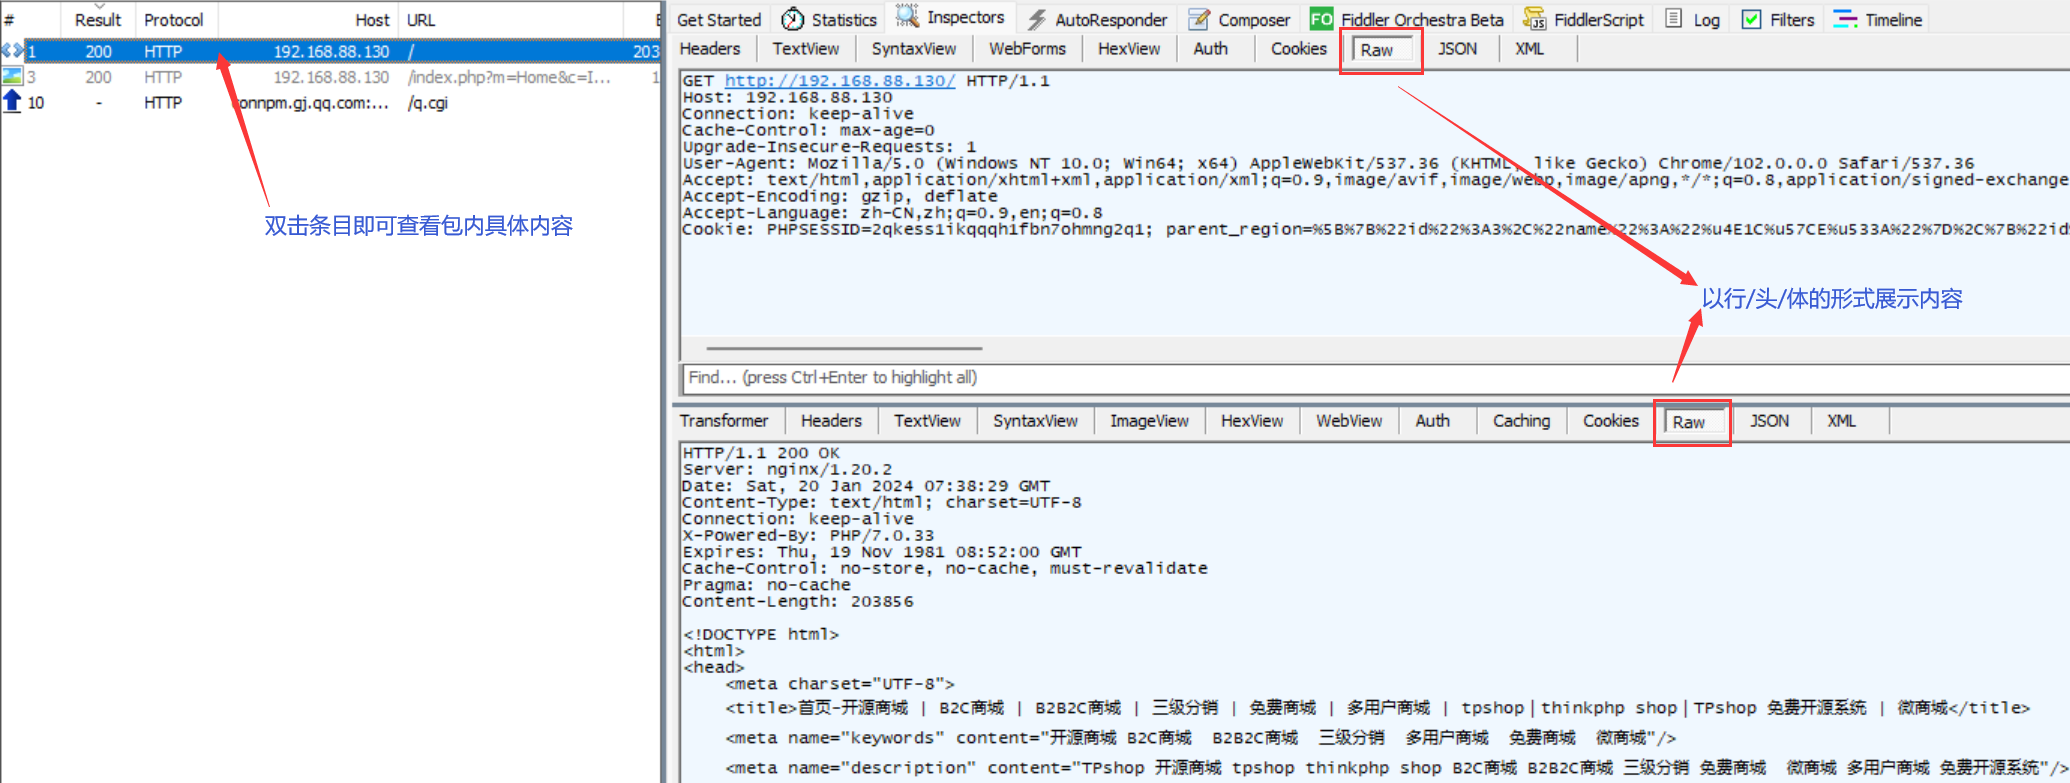Open the response HexView tab
The image size is (2070, 783).
(1252, 421)
